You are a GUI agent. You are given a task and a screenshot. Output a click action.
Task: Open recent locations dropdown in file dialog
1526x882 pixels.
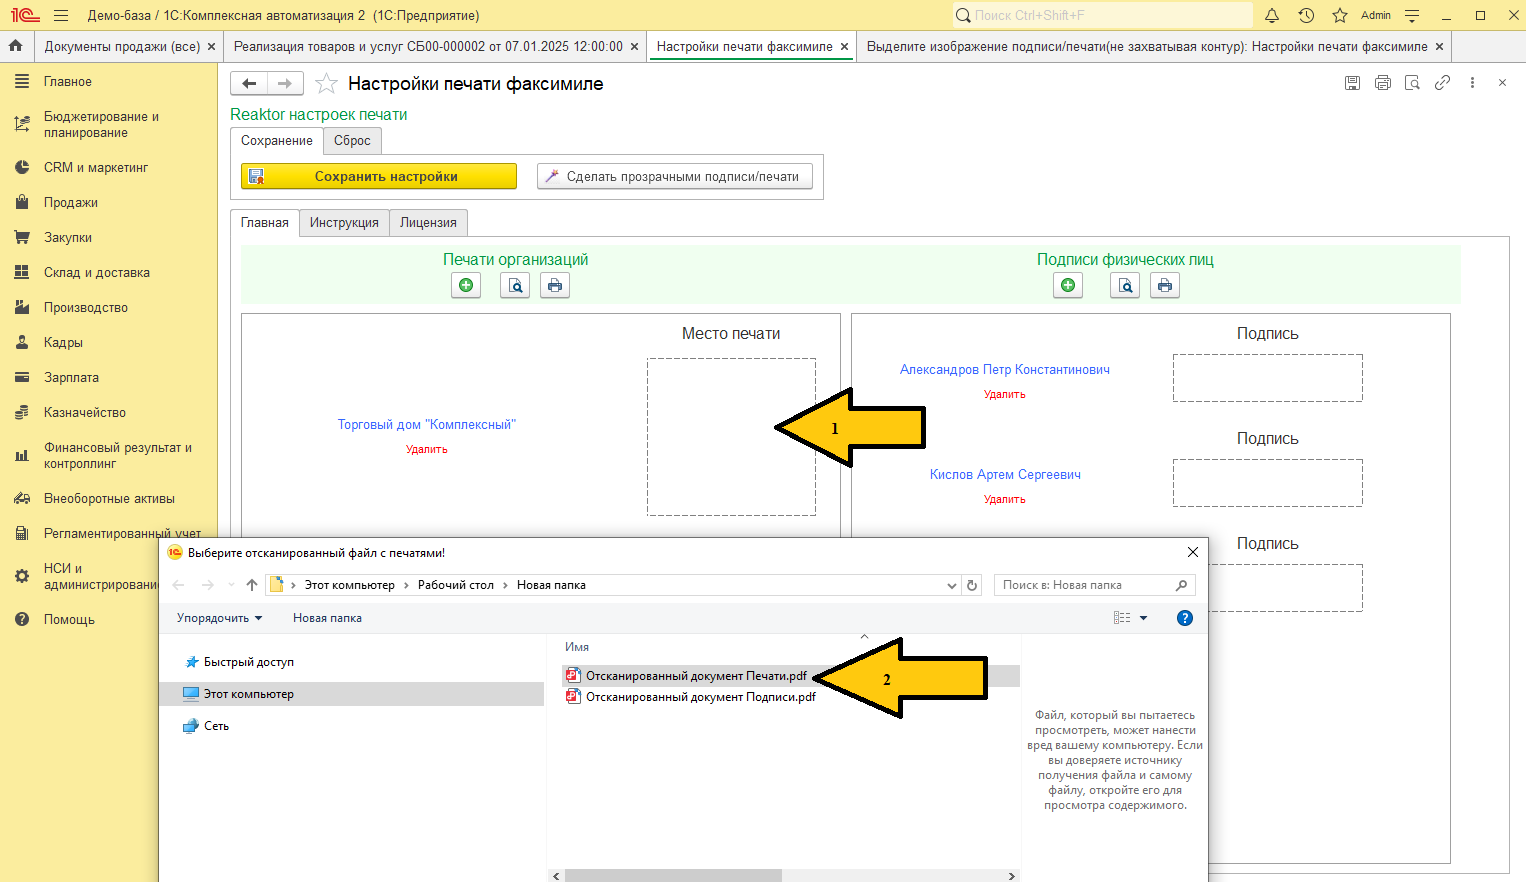[x=231, y=585]
